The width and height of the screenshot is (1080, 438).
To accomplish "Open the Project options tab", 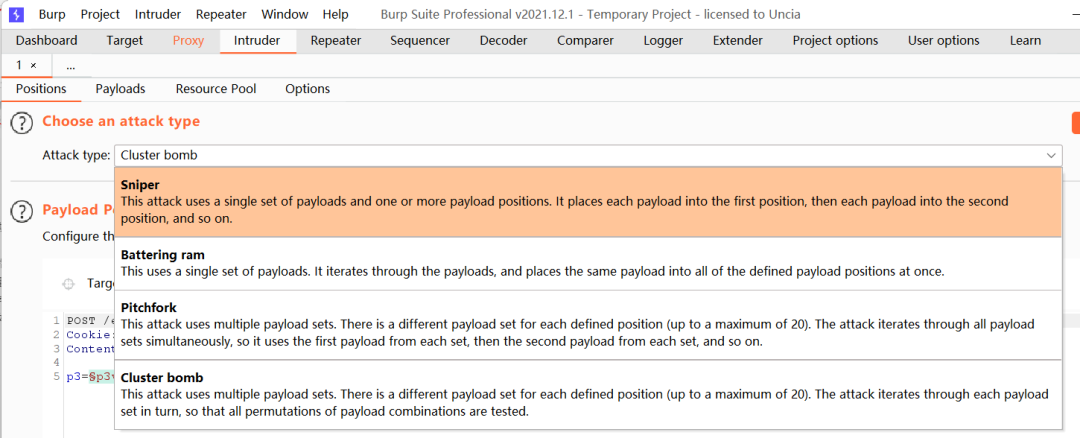I will (835, 41).
